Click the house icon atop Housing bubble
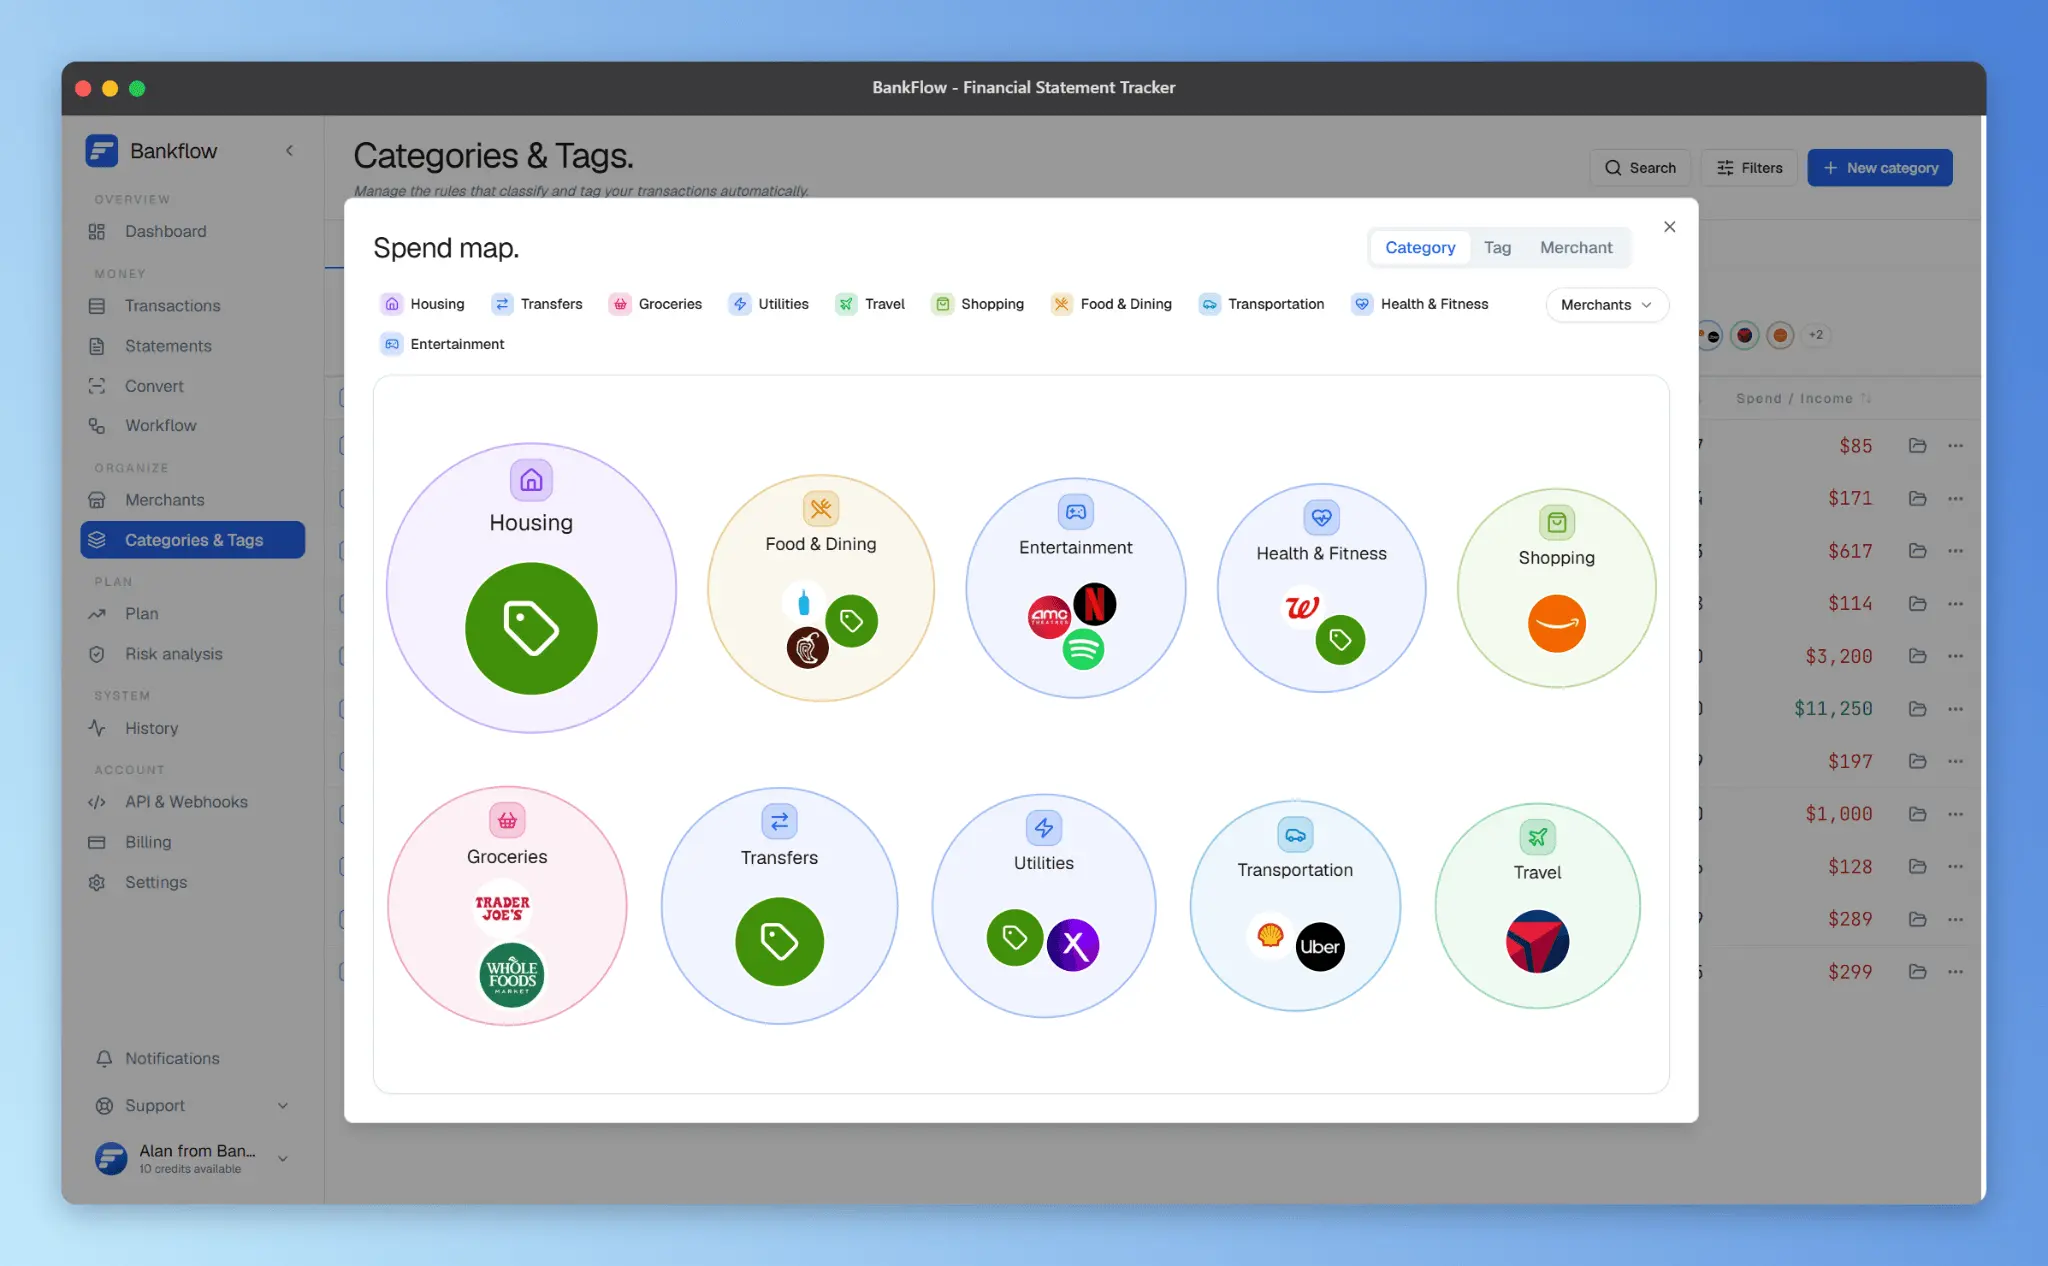The image size is (2048, 1266). pyautogui.click(x=531, y=480)
